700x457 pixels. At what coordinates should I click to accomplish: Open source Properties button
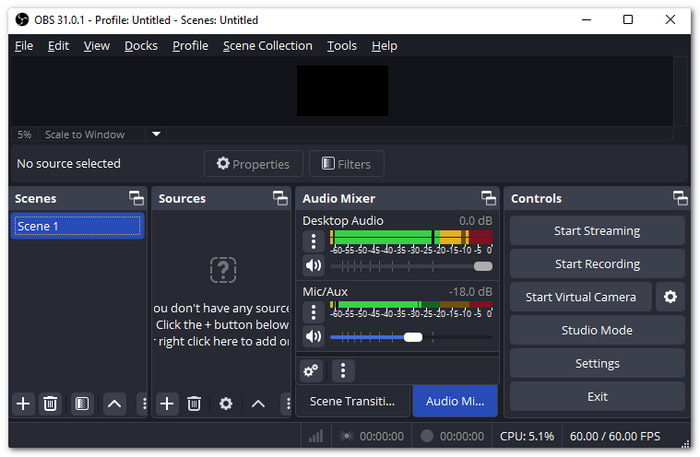coord(254,164)
